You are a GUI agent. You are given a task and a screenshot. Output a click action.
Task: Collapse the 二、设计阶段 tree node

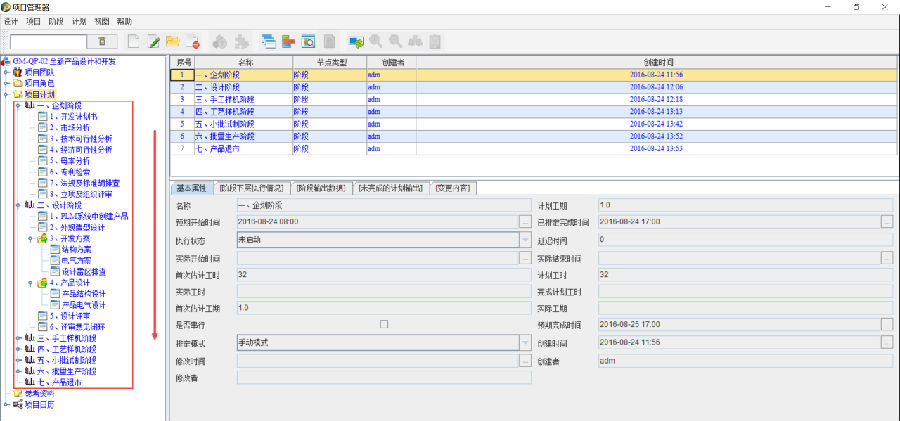tap(18, 203)
